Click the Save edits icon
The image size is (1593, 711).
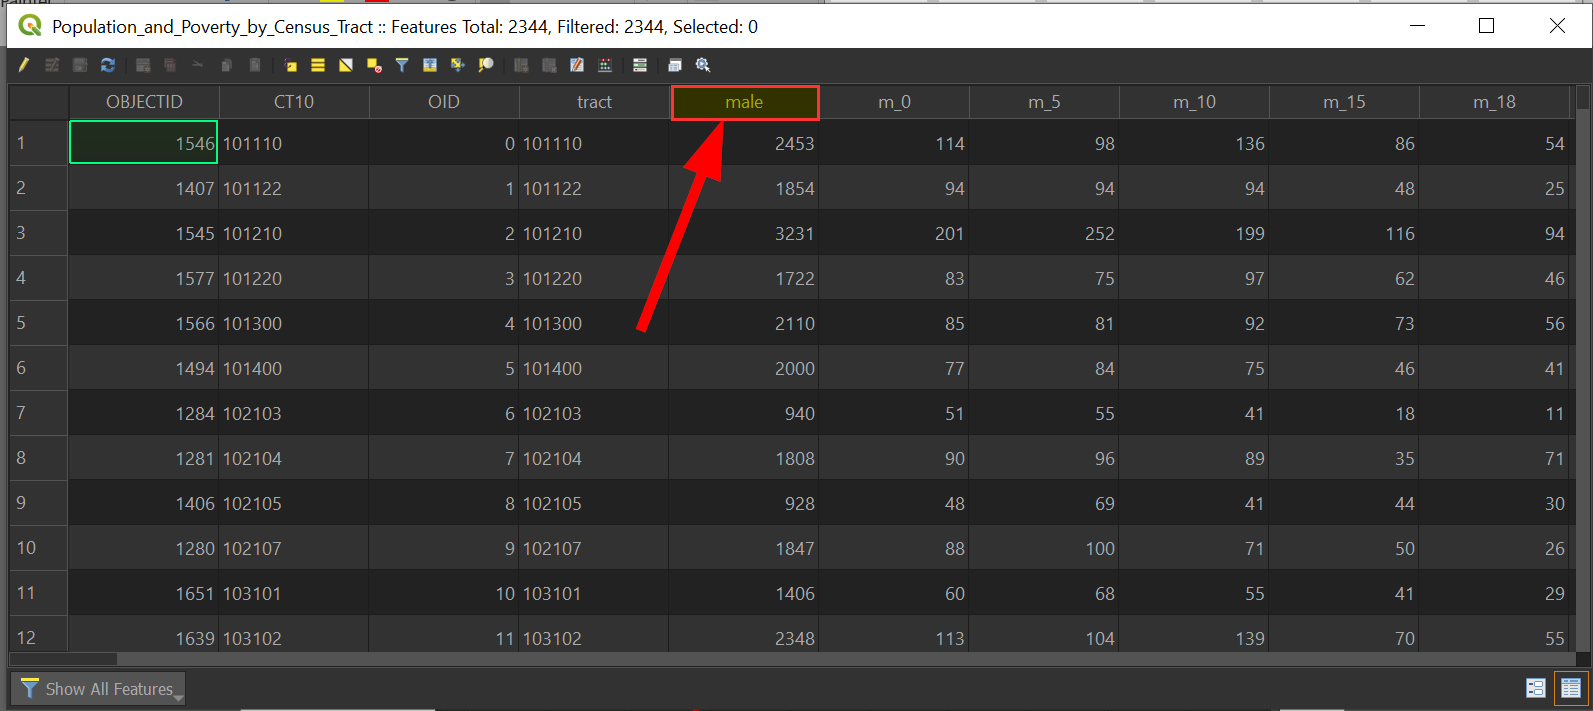pos(80,65)
